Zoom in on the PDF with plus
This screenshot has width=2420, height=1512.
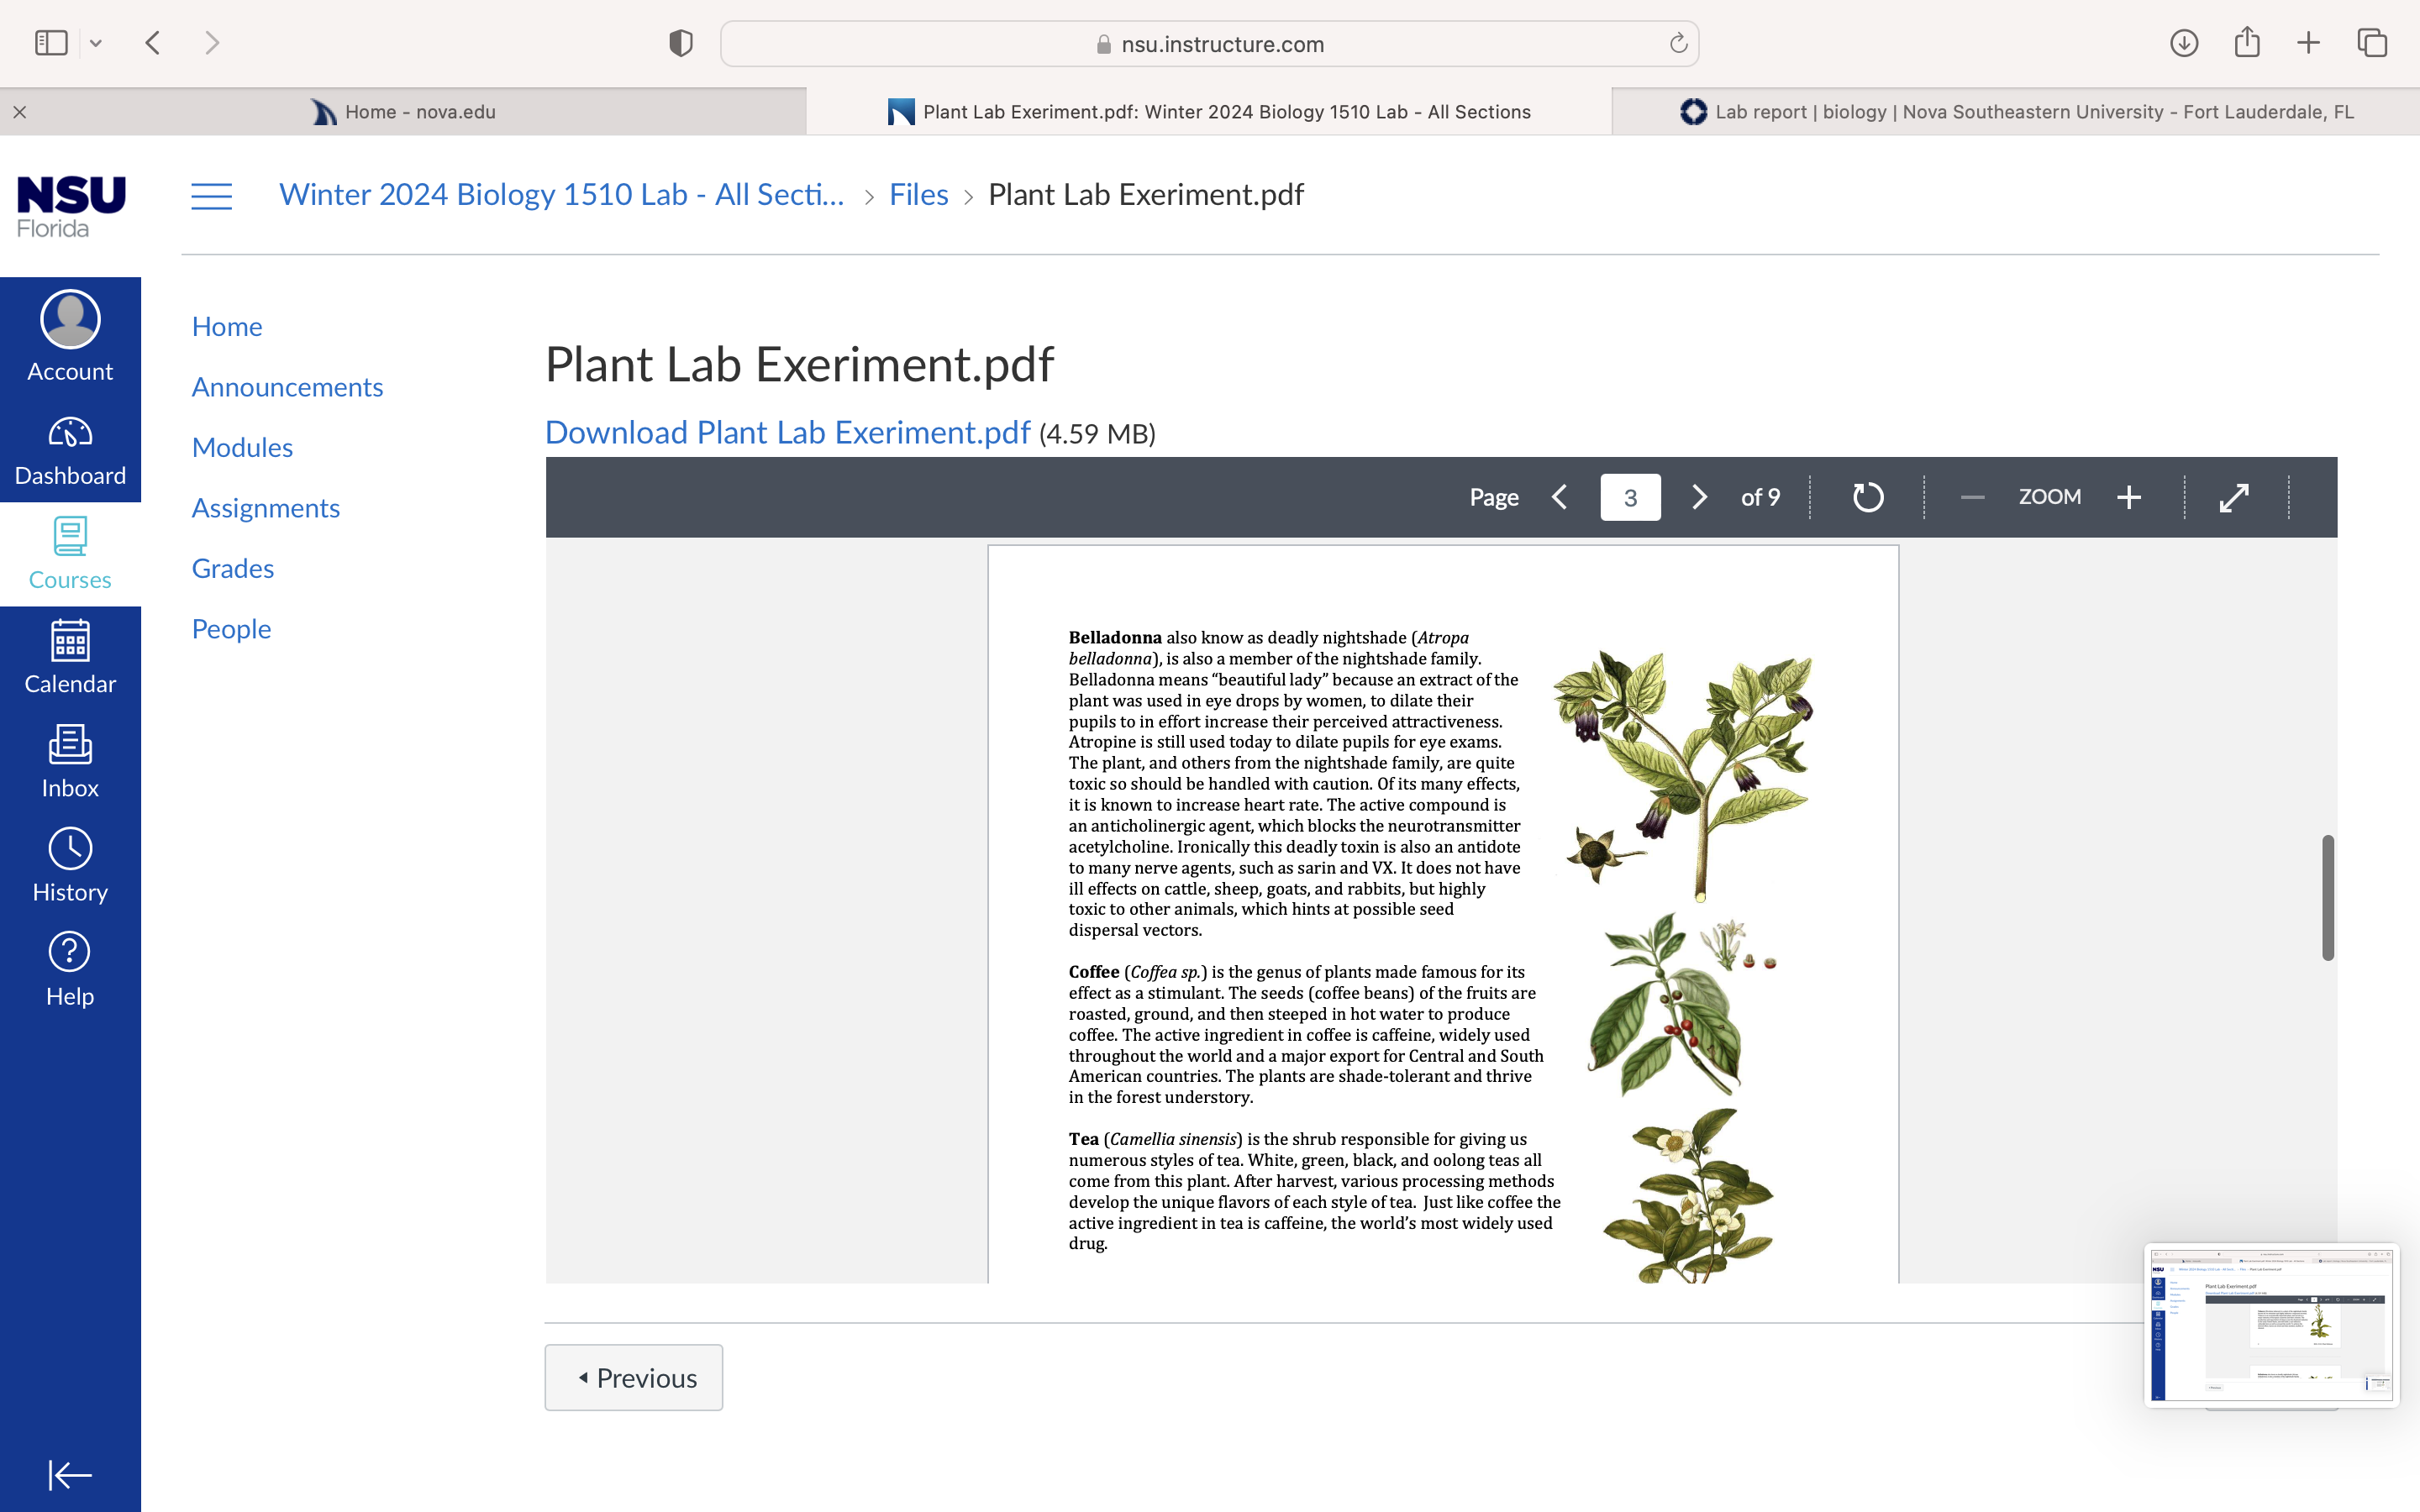click(x=2129, y=497)
